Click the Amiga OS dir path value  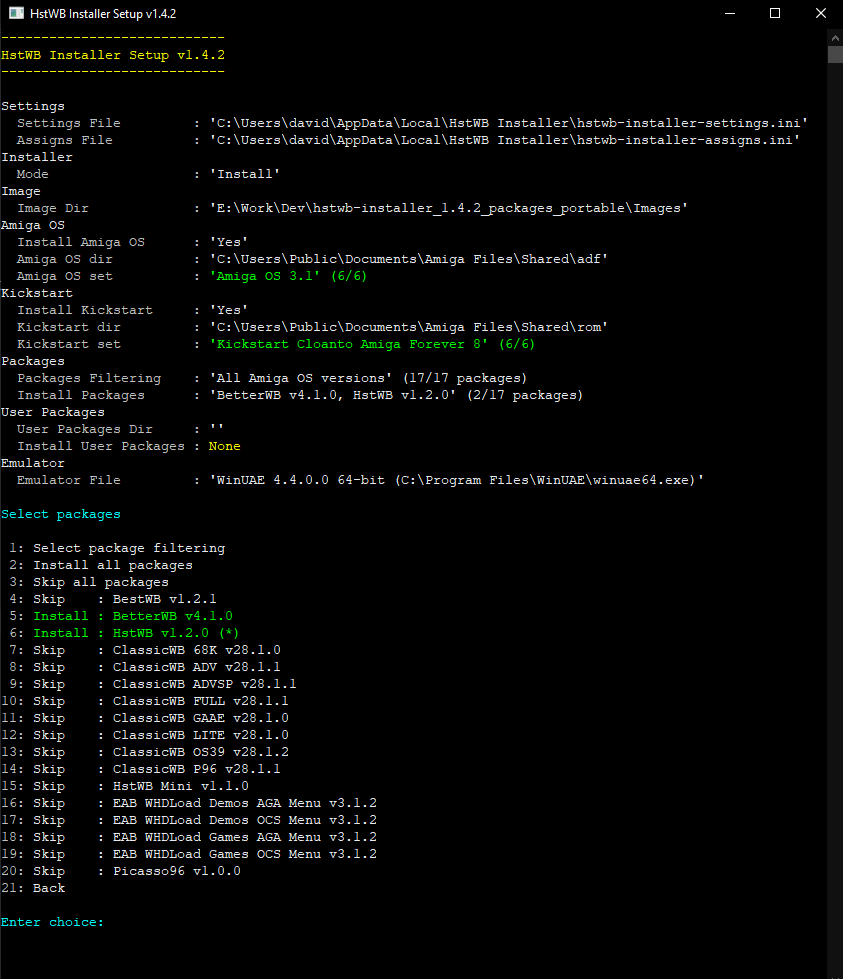click(408, 259)
